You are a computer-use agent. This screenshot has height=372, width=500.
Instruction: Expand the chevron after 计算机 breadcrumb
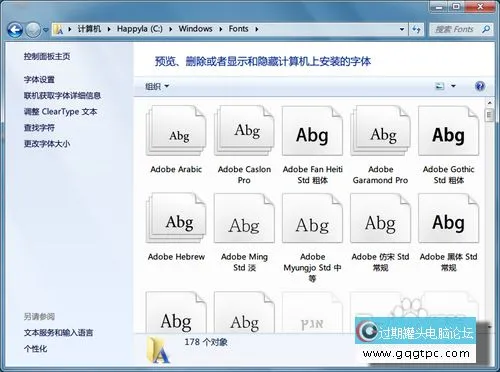tap(109, 29)
